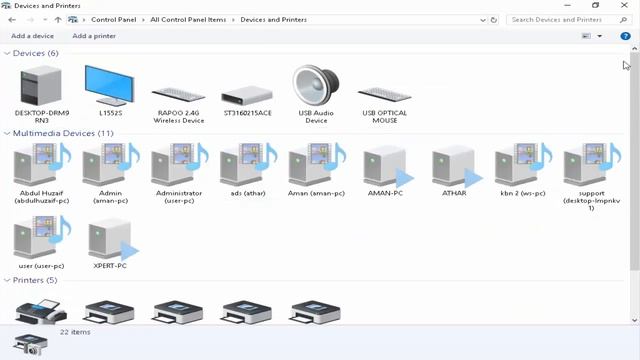Click the 22 items status text
The width and height of the screenshot is (640, 360).
point(75,332)
